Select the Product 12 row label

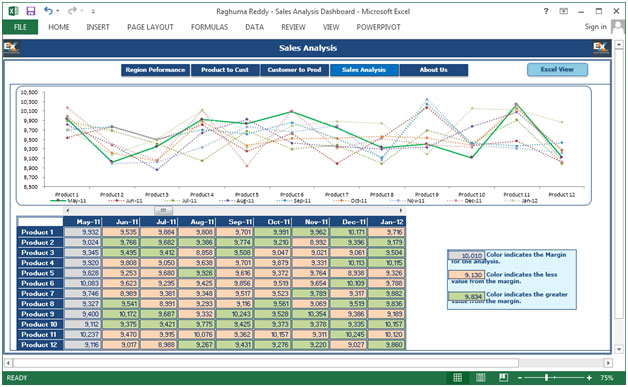[40, 345]
